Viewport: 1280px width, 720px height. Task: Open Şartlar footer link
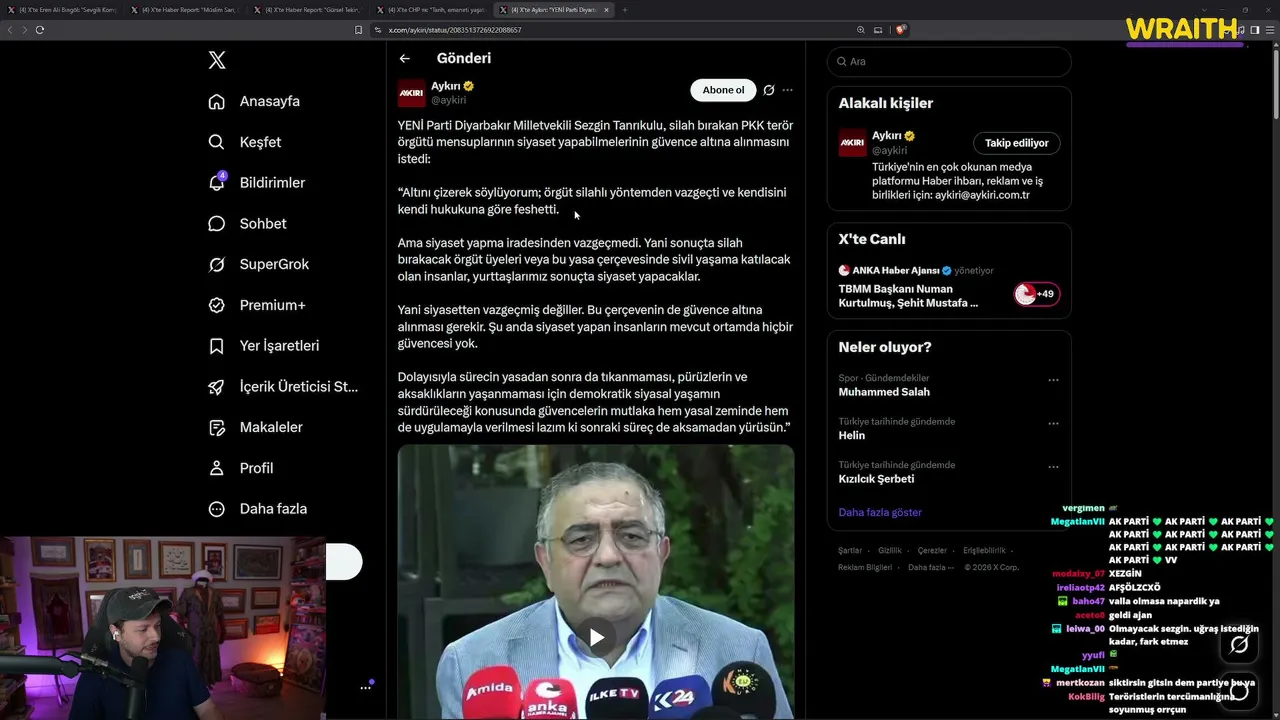(x=850, y=551)
